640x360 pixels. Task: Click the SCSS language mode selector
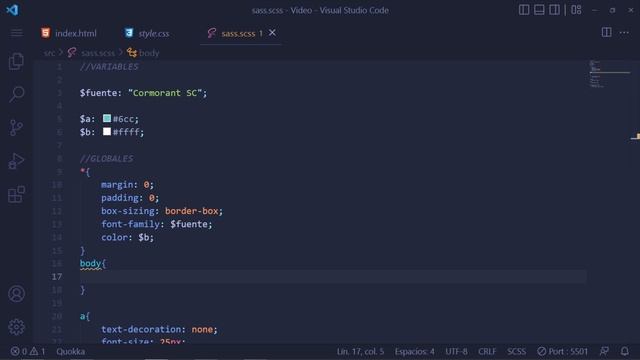pos(516,351)
